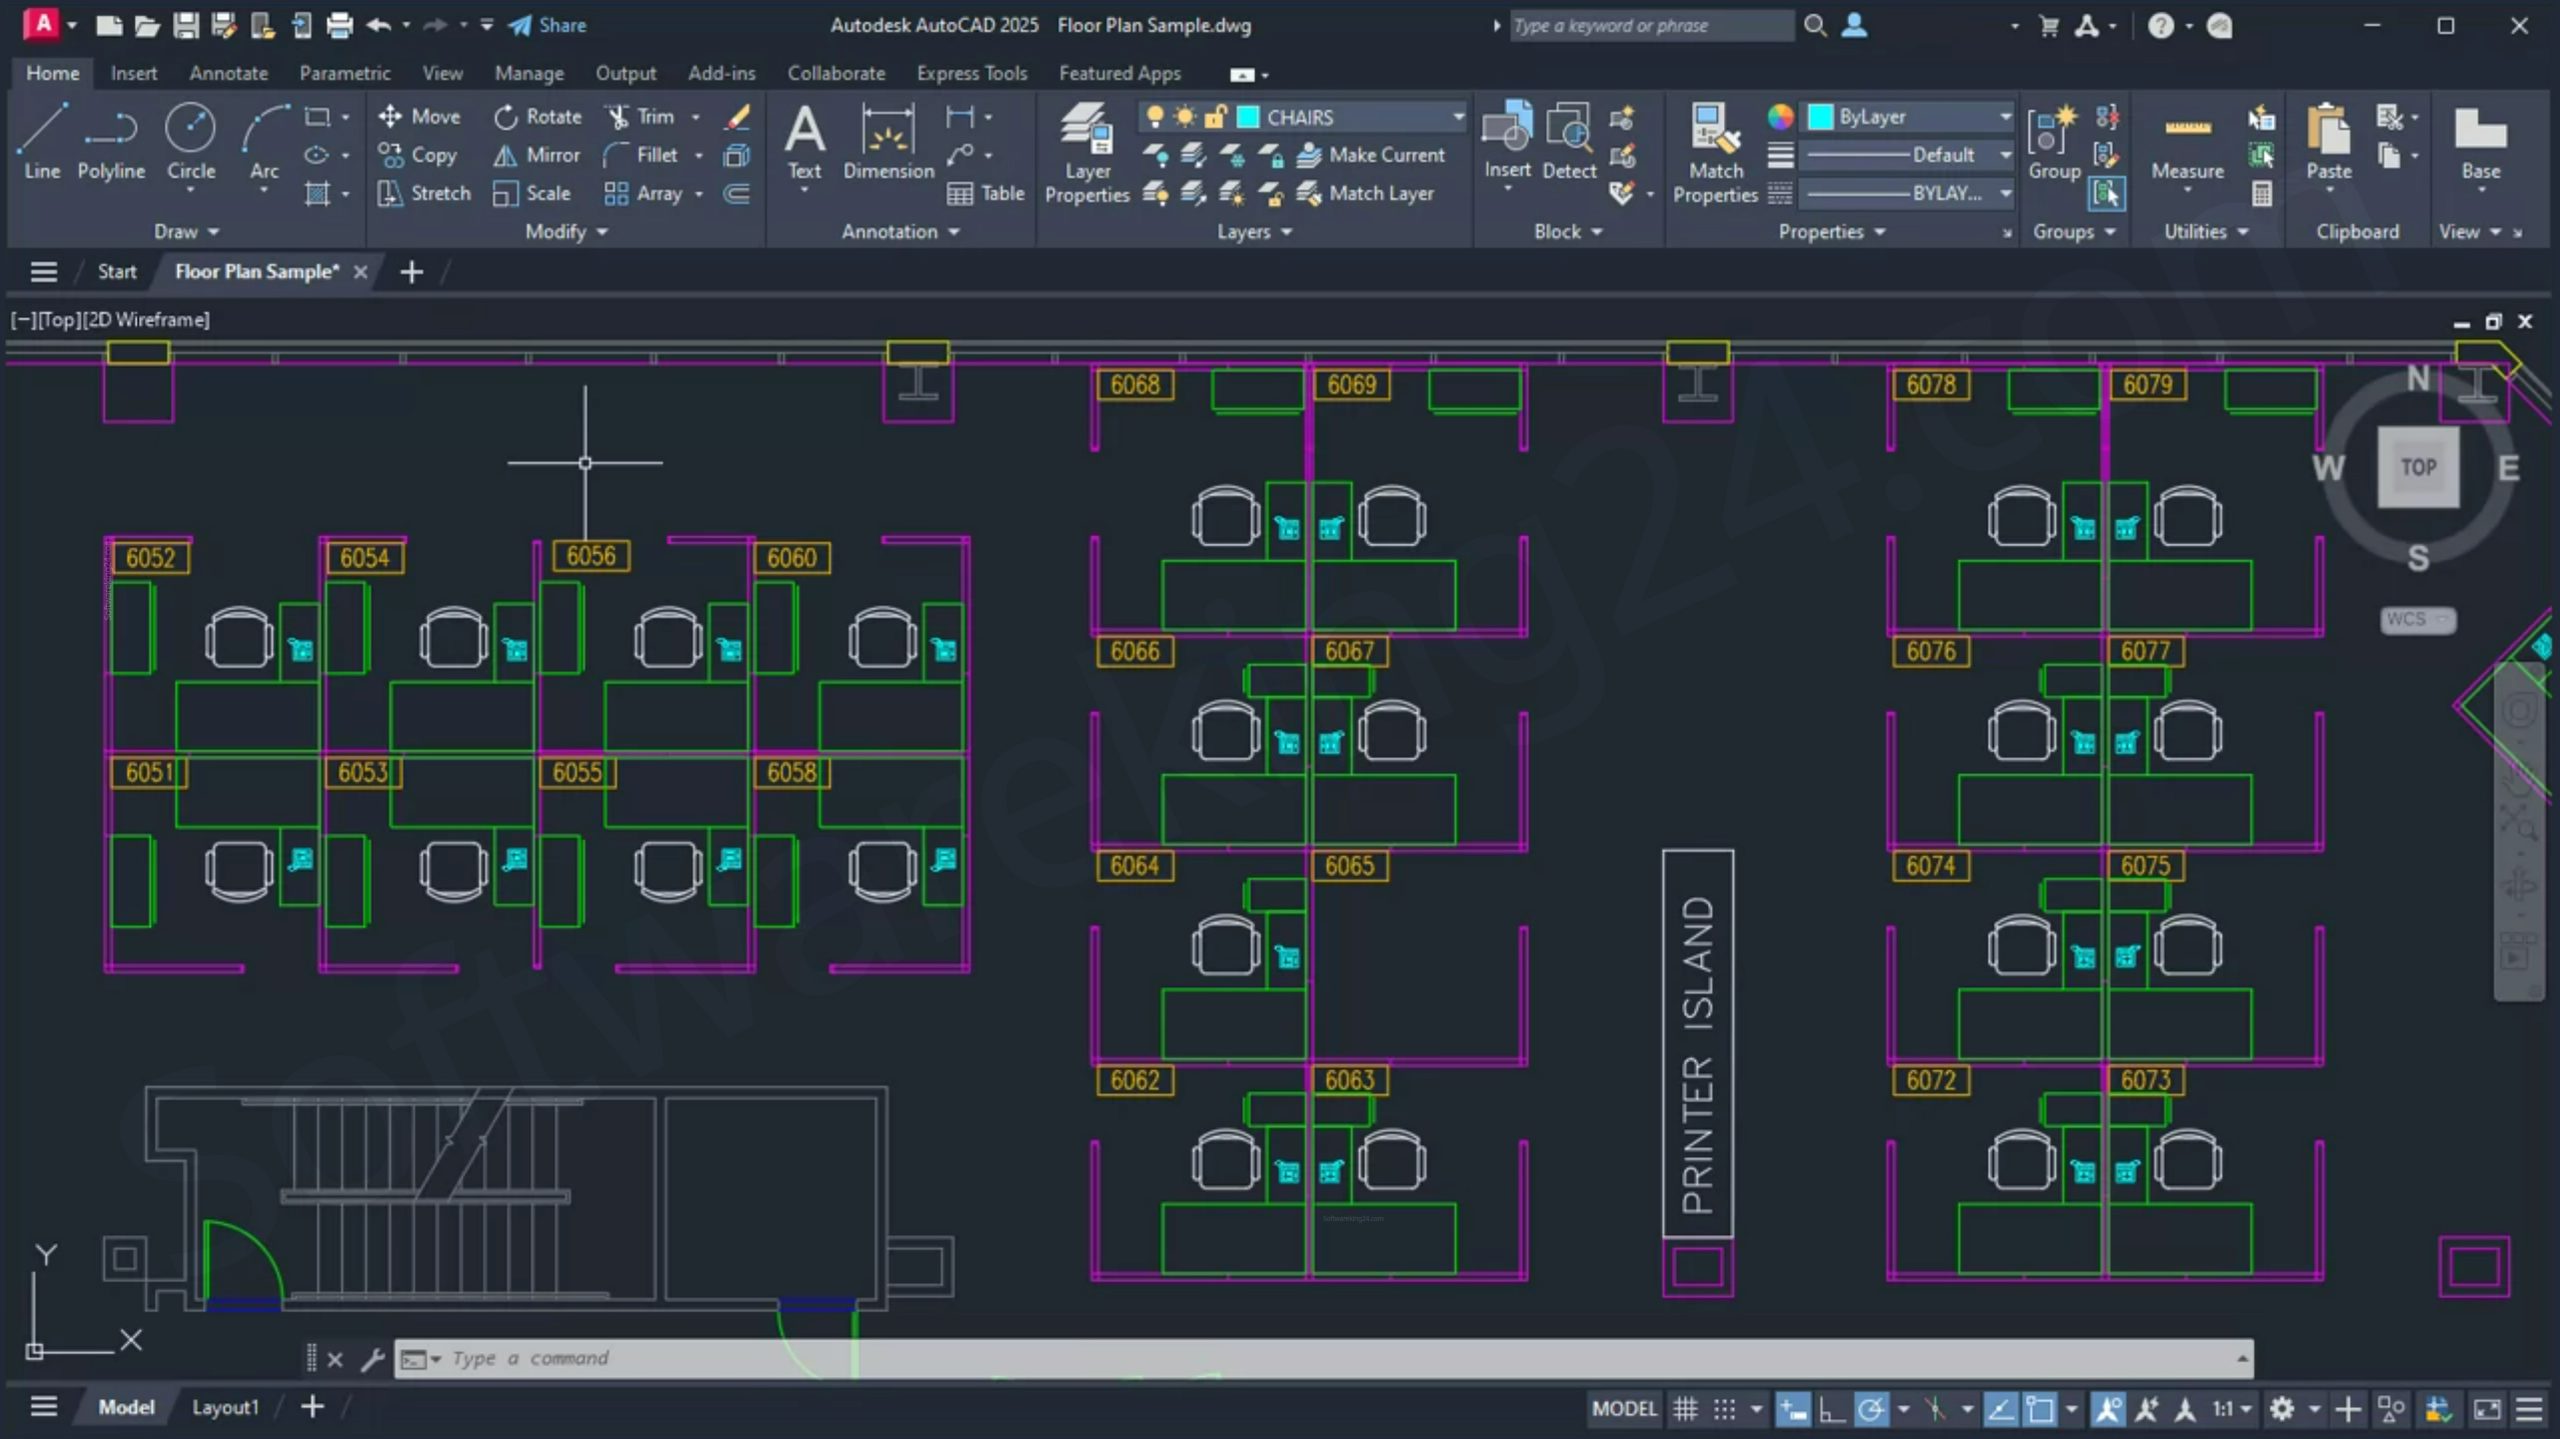Viewport: 2560px width, 1439px height.
Task: Open the Layout1 tab
Action: pos(225,1407)
